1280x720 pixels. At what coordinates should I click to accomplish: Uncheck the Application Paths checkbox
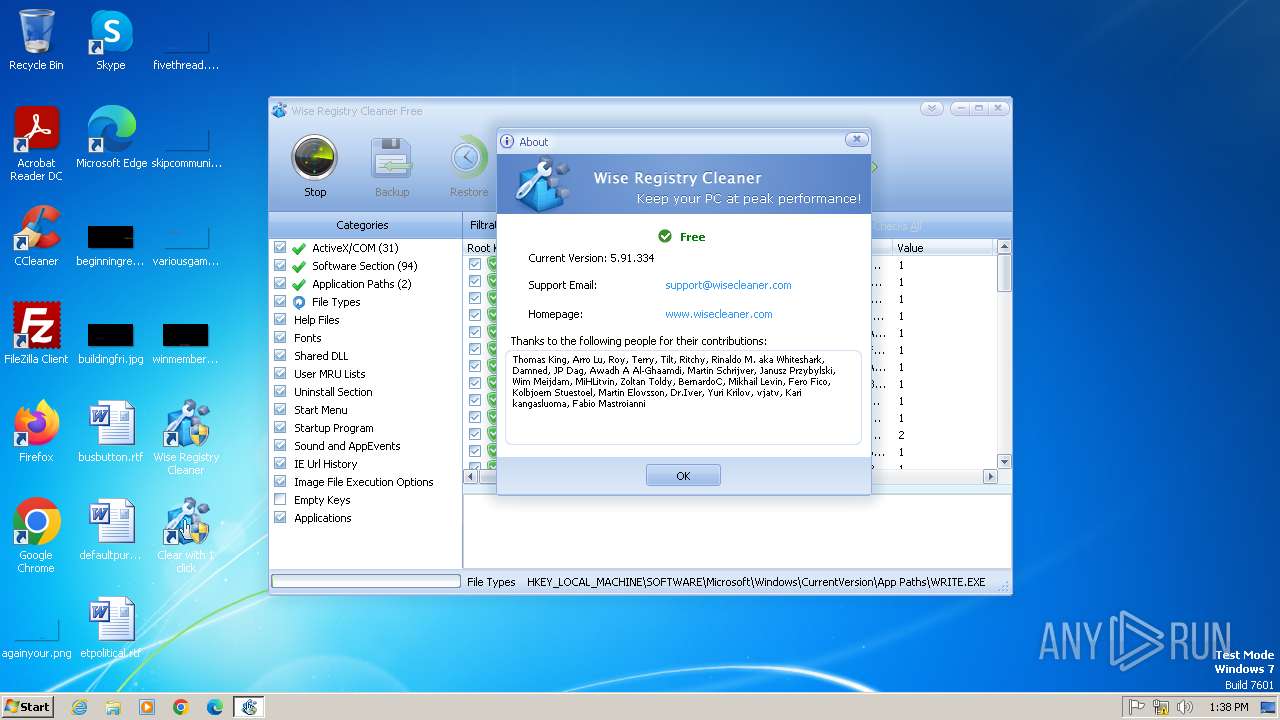click(280, 284)
